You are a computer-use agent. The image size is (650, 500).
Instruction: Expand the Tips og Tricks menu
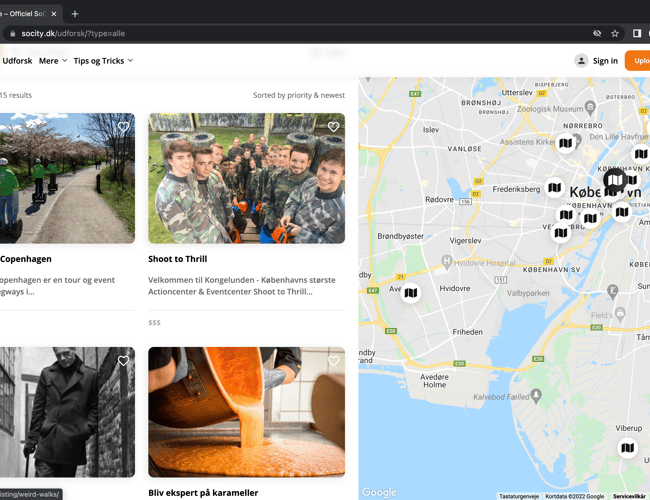(103, 61)
